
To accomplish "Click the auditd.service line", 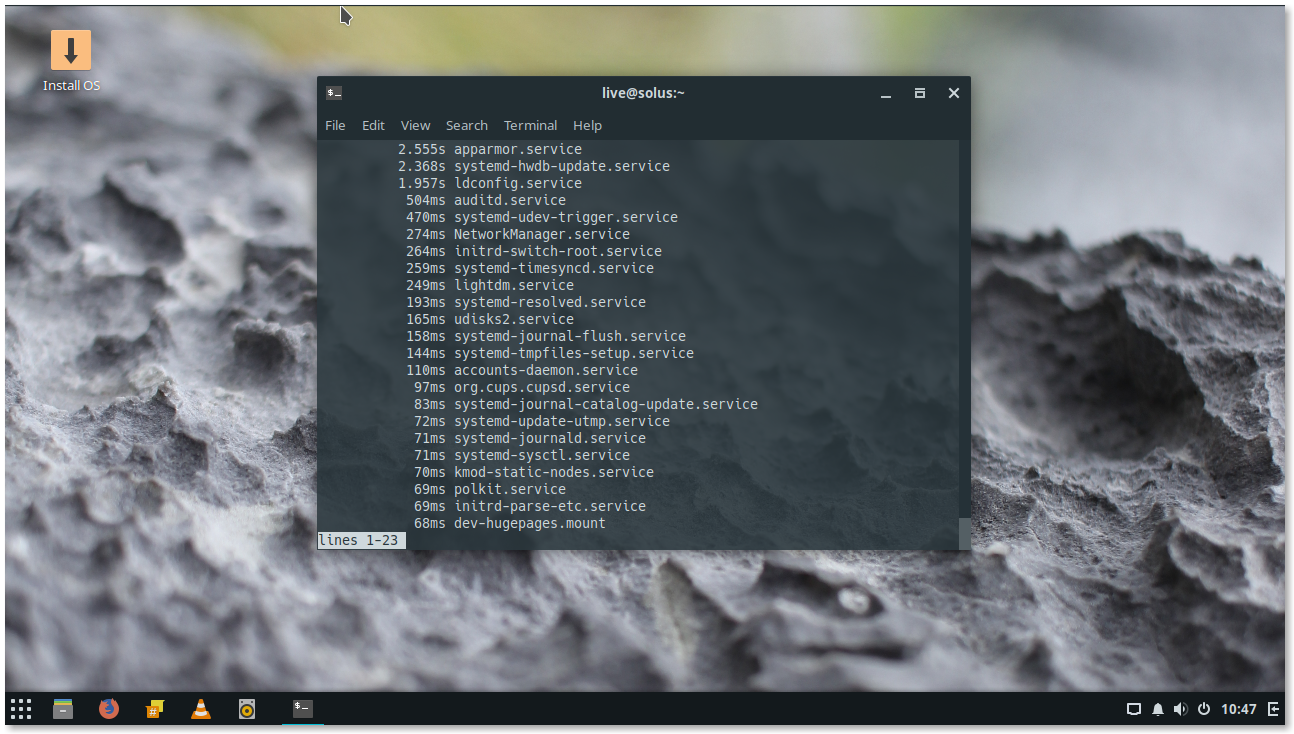I will [x=486, y=200].
